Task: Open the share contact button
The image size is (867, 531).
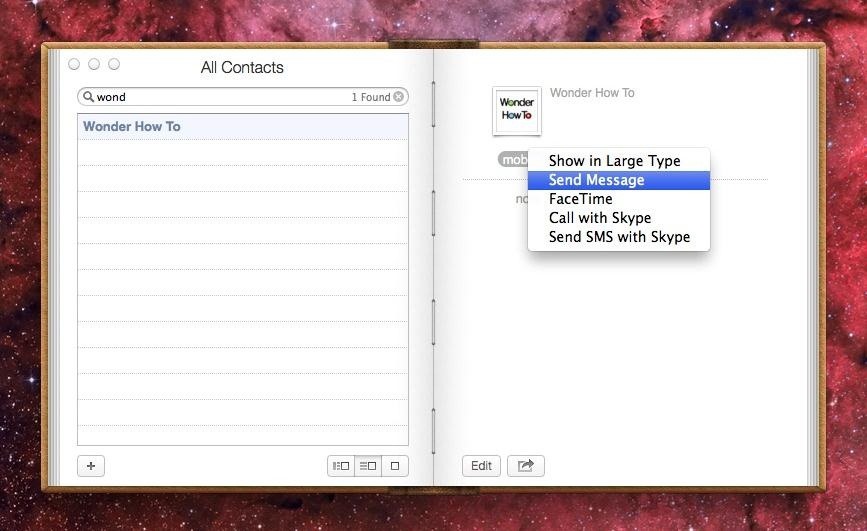Action: pyautogui.click(x=526, y=466)
